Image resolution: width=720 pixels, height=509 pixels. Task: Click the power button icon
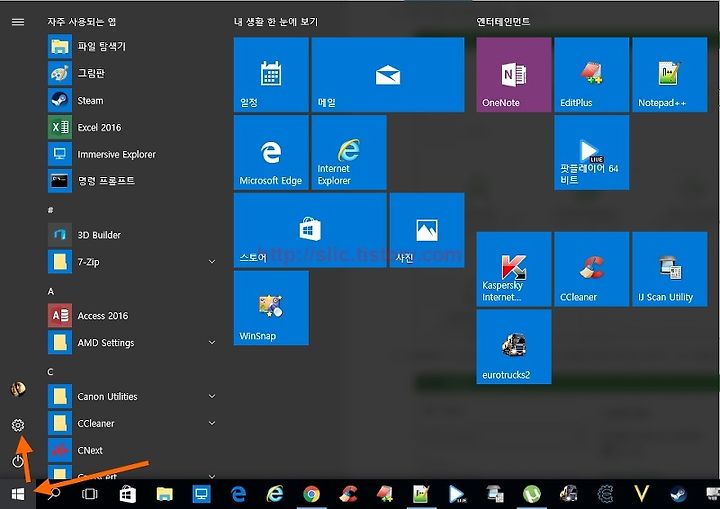[18, 461]
